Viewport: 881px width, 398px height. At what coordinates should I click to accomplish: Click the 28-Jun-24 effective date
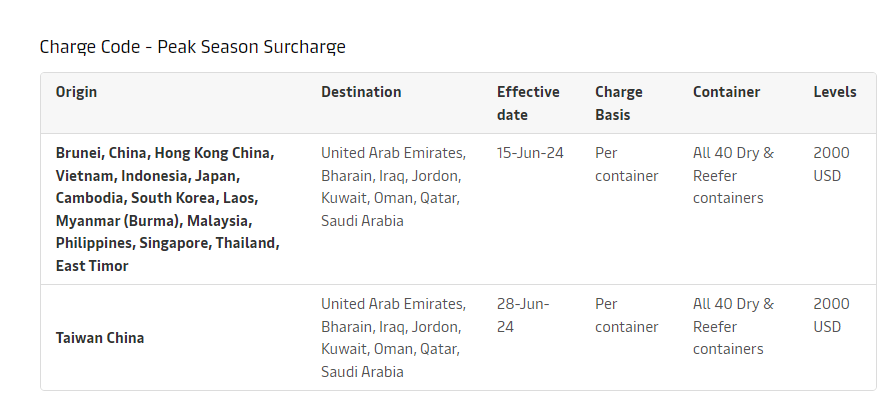[x=523, y=315]
